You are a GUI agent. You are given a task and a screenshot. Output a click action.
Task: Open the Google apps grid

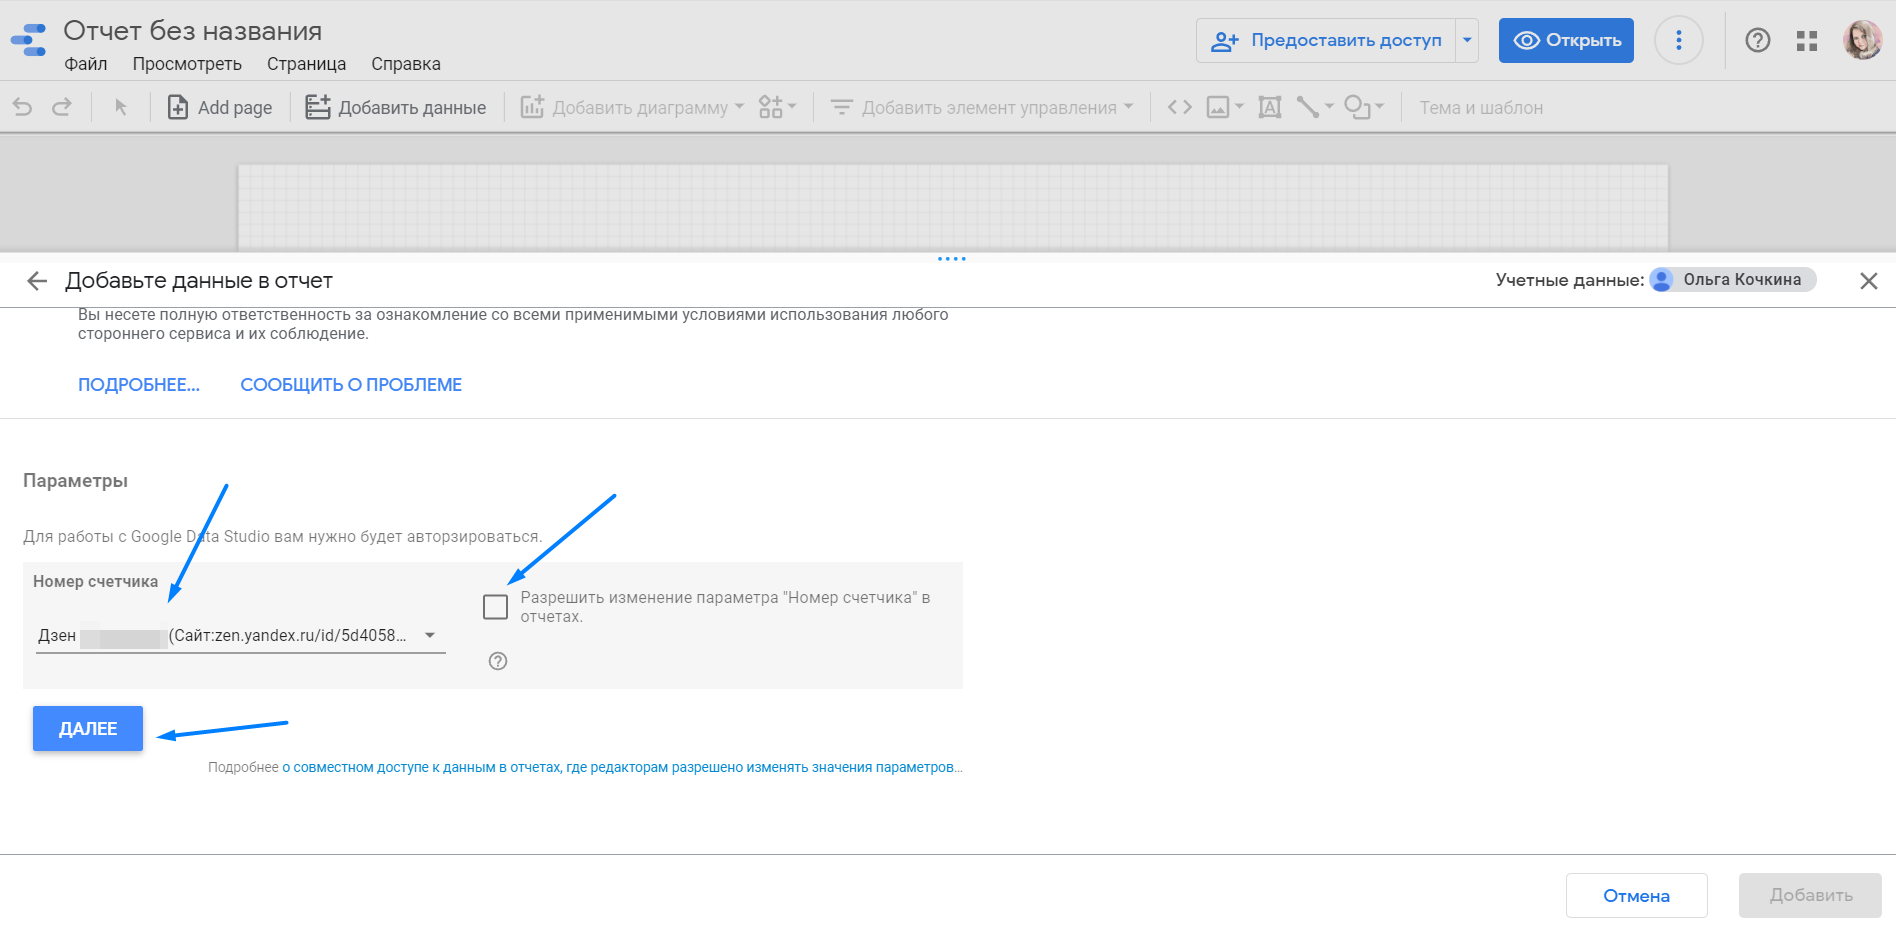click(1806, 41)
